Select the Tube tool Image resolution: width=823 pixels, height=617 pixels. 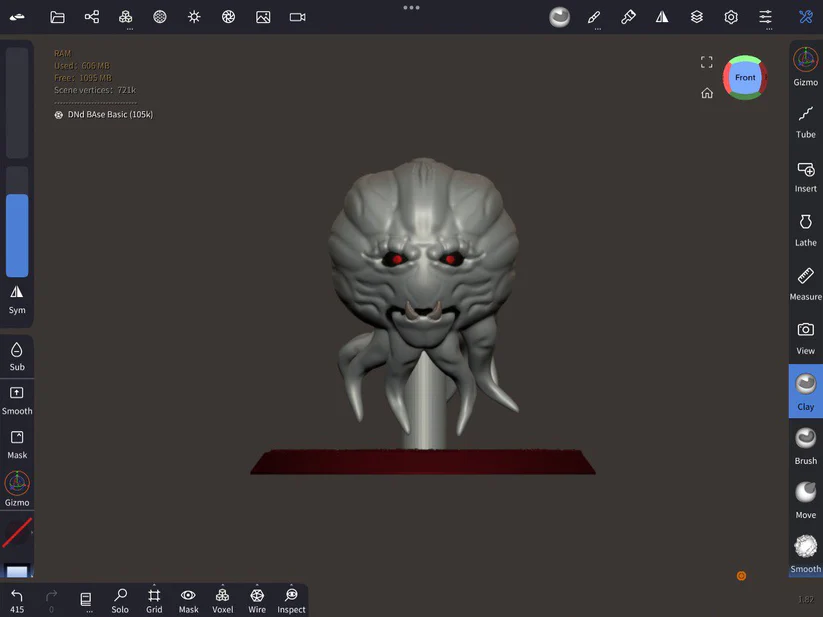(x=806, y=122)
